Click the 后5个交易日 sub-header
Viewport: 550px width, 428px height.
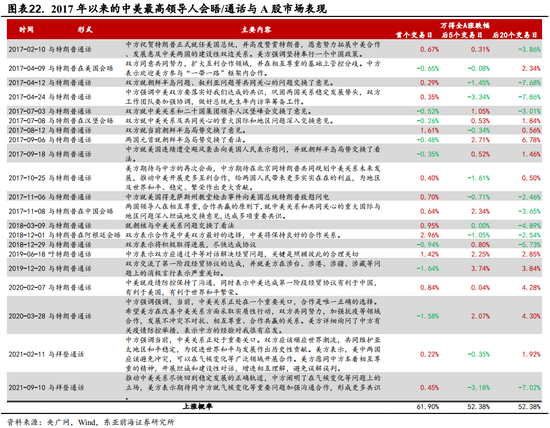462,35
